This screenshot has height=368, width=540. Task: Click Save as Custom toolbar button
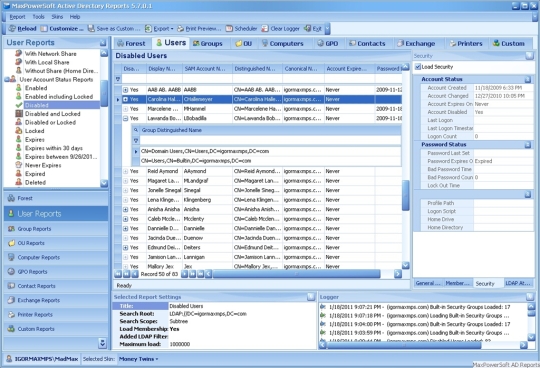(114, 29)
